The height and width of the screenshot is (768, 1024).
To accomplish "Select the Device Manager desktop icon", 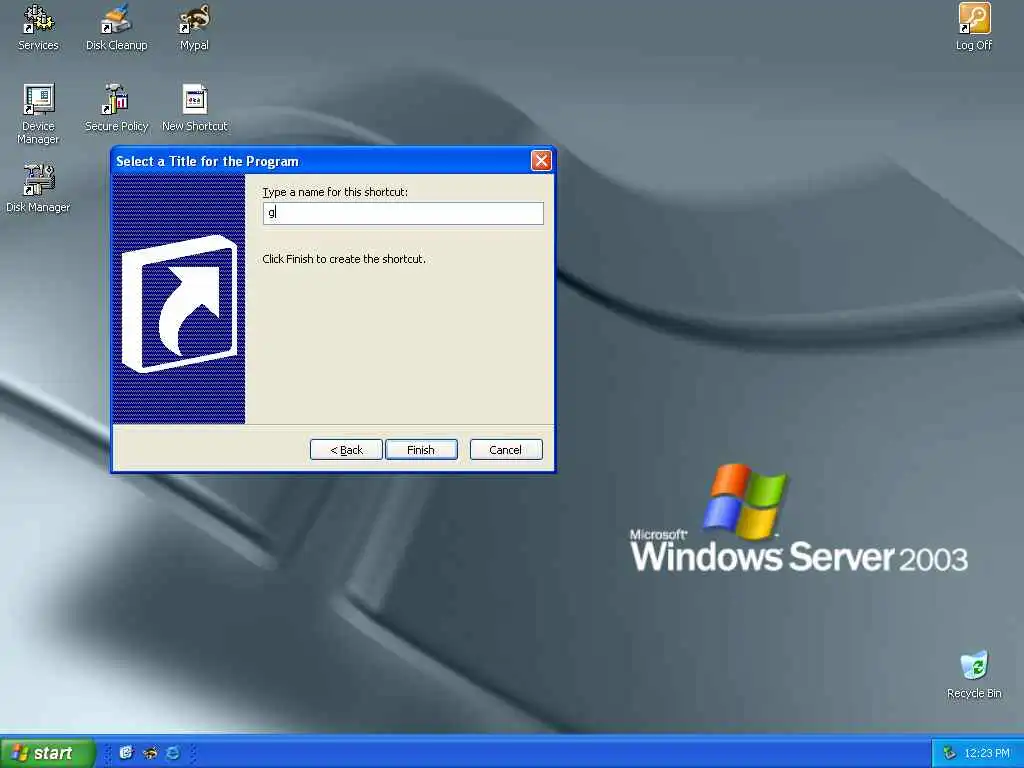I will coord(38,114).
